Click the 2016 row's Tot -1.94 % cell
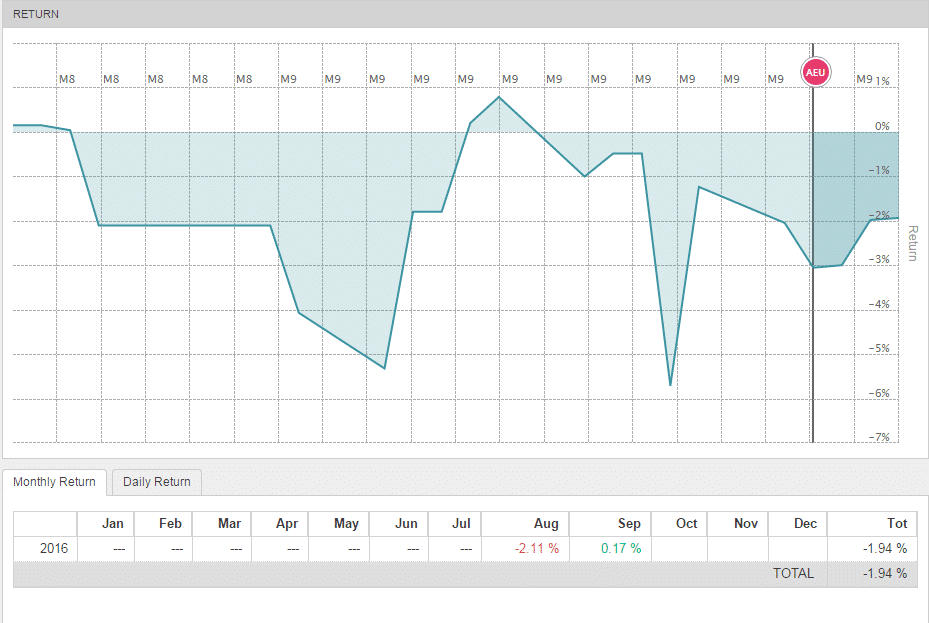Image resolution: width=929 pixels, height=623 pixels. point(883,549)
